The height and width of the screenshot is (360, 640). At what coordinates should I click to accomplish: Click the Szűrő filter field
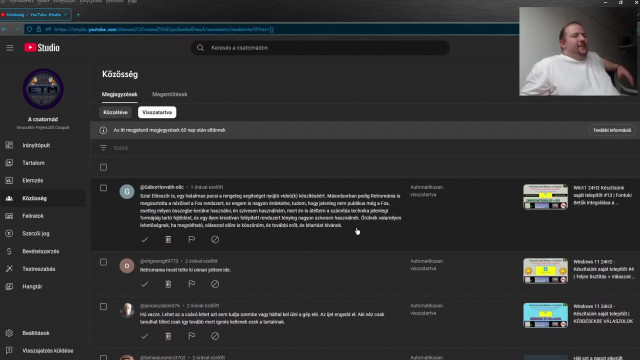pos(365,148)
